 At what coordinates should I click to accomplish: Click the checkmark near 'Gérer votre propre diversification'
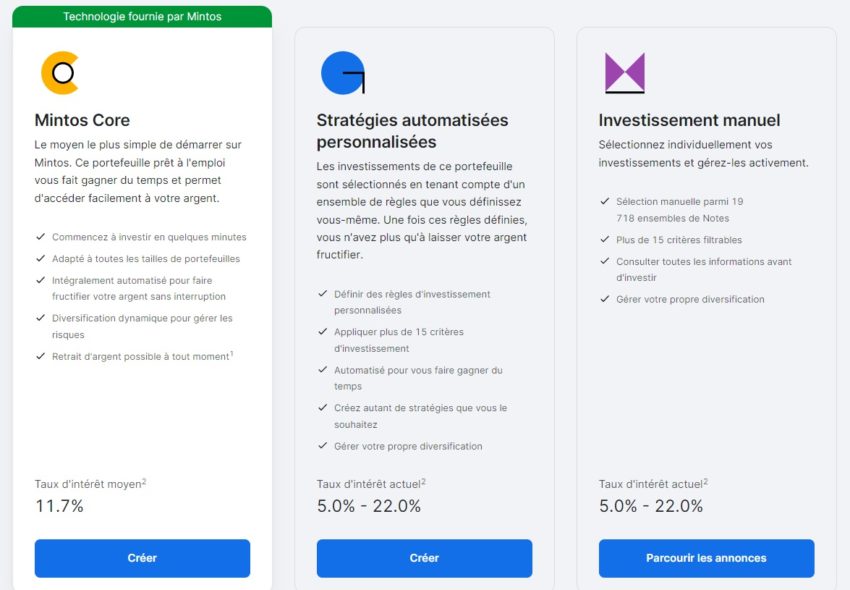[x=605, y=299]
